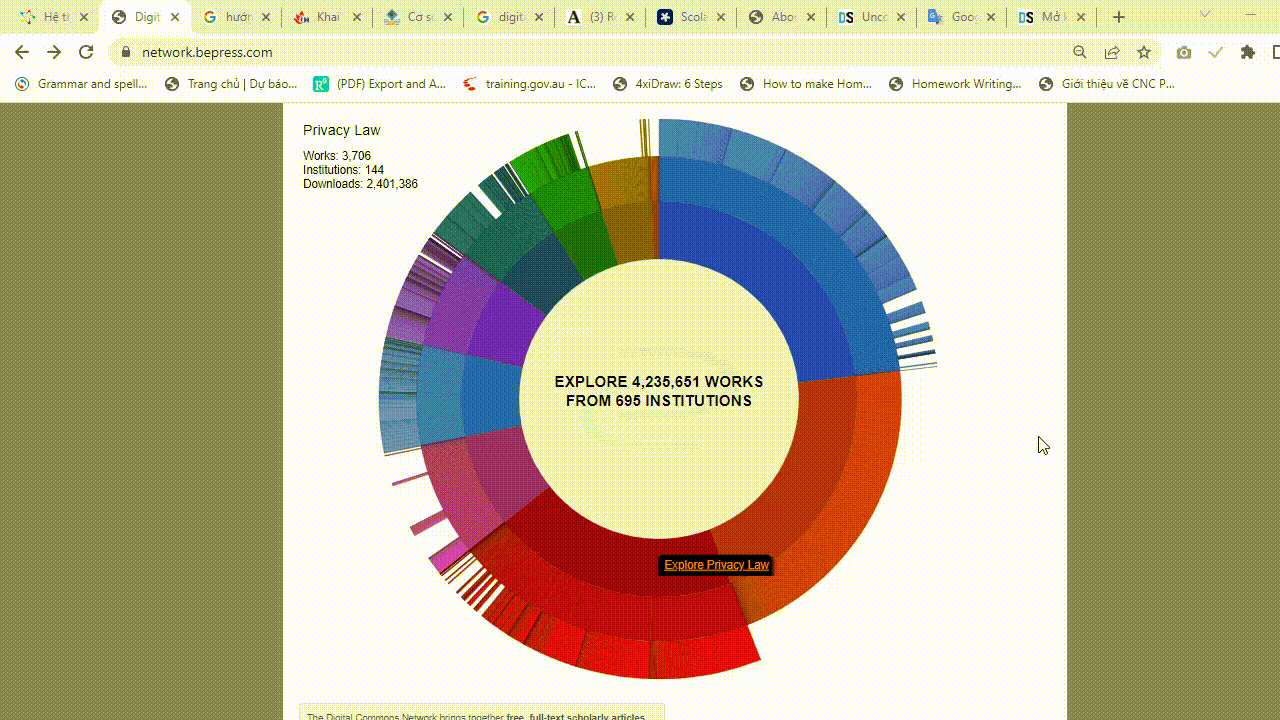Open '4xiDraw: 6 Steps' bookmark
Screen dimensions: 1280x720
(x=667, y=84)
